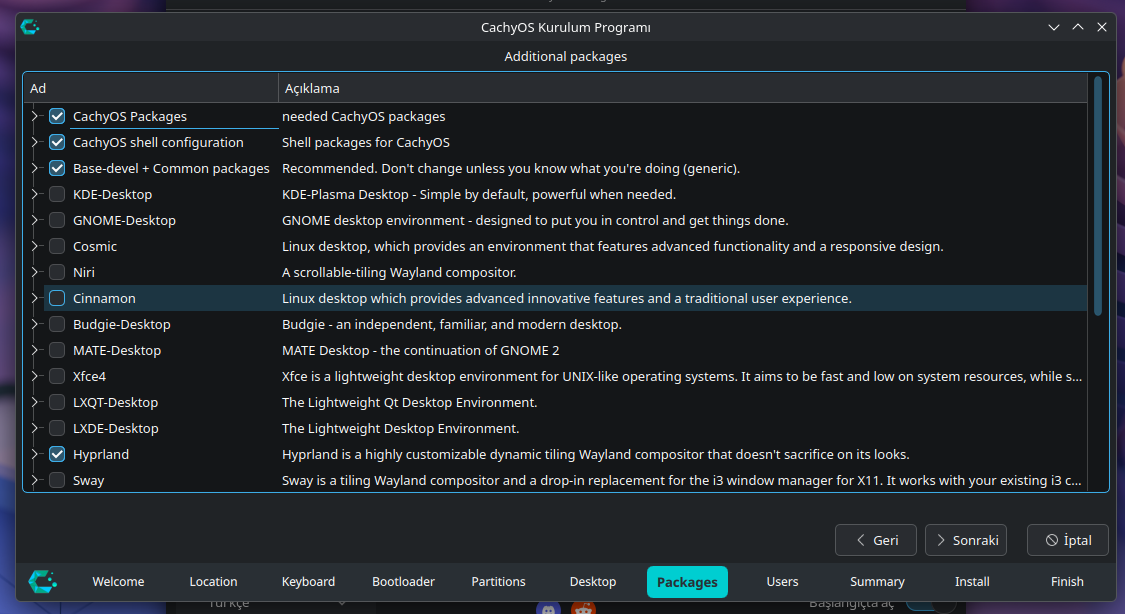Expand the CachyOS Packages group
This screenshot has width=1125, height=614.
coord(34,116)
